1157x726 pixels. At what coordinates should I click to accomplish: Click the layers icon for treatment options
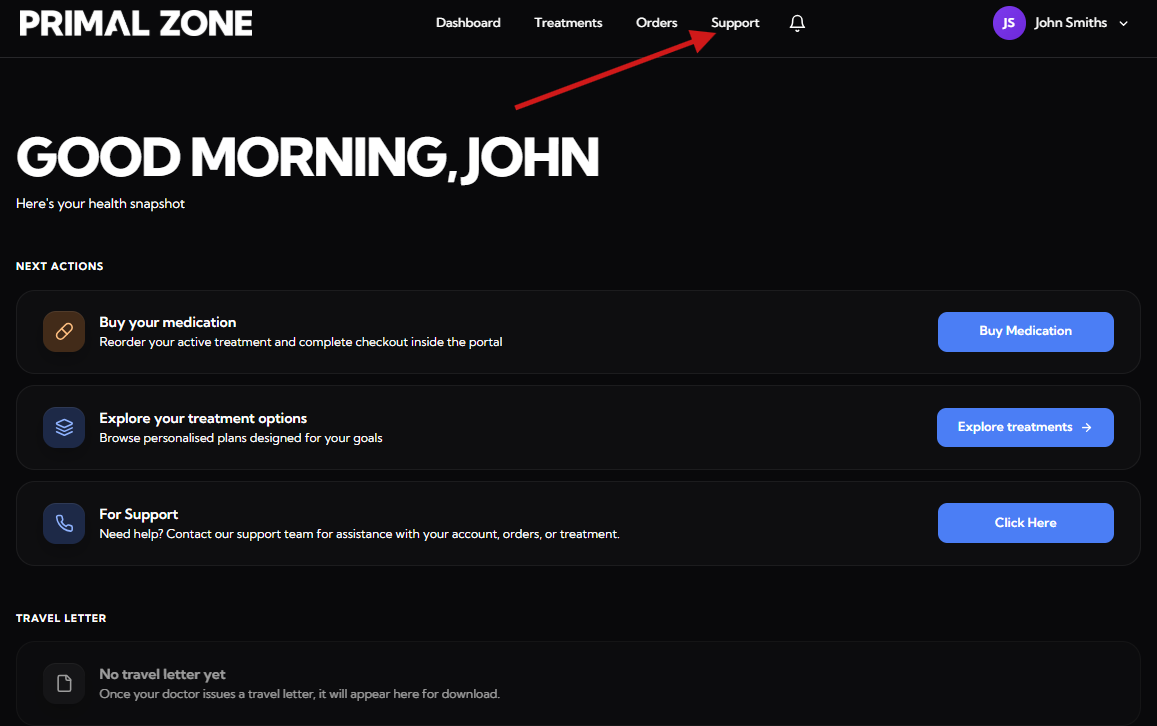click(64, 427)
